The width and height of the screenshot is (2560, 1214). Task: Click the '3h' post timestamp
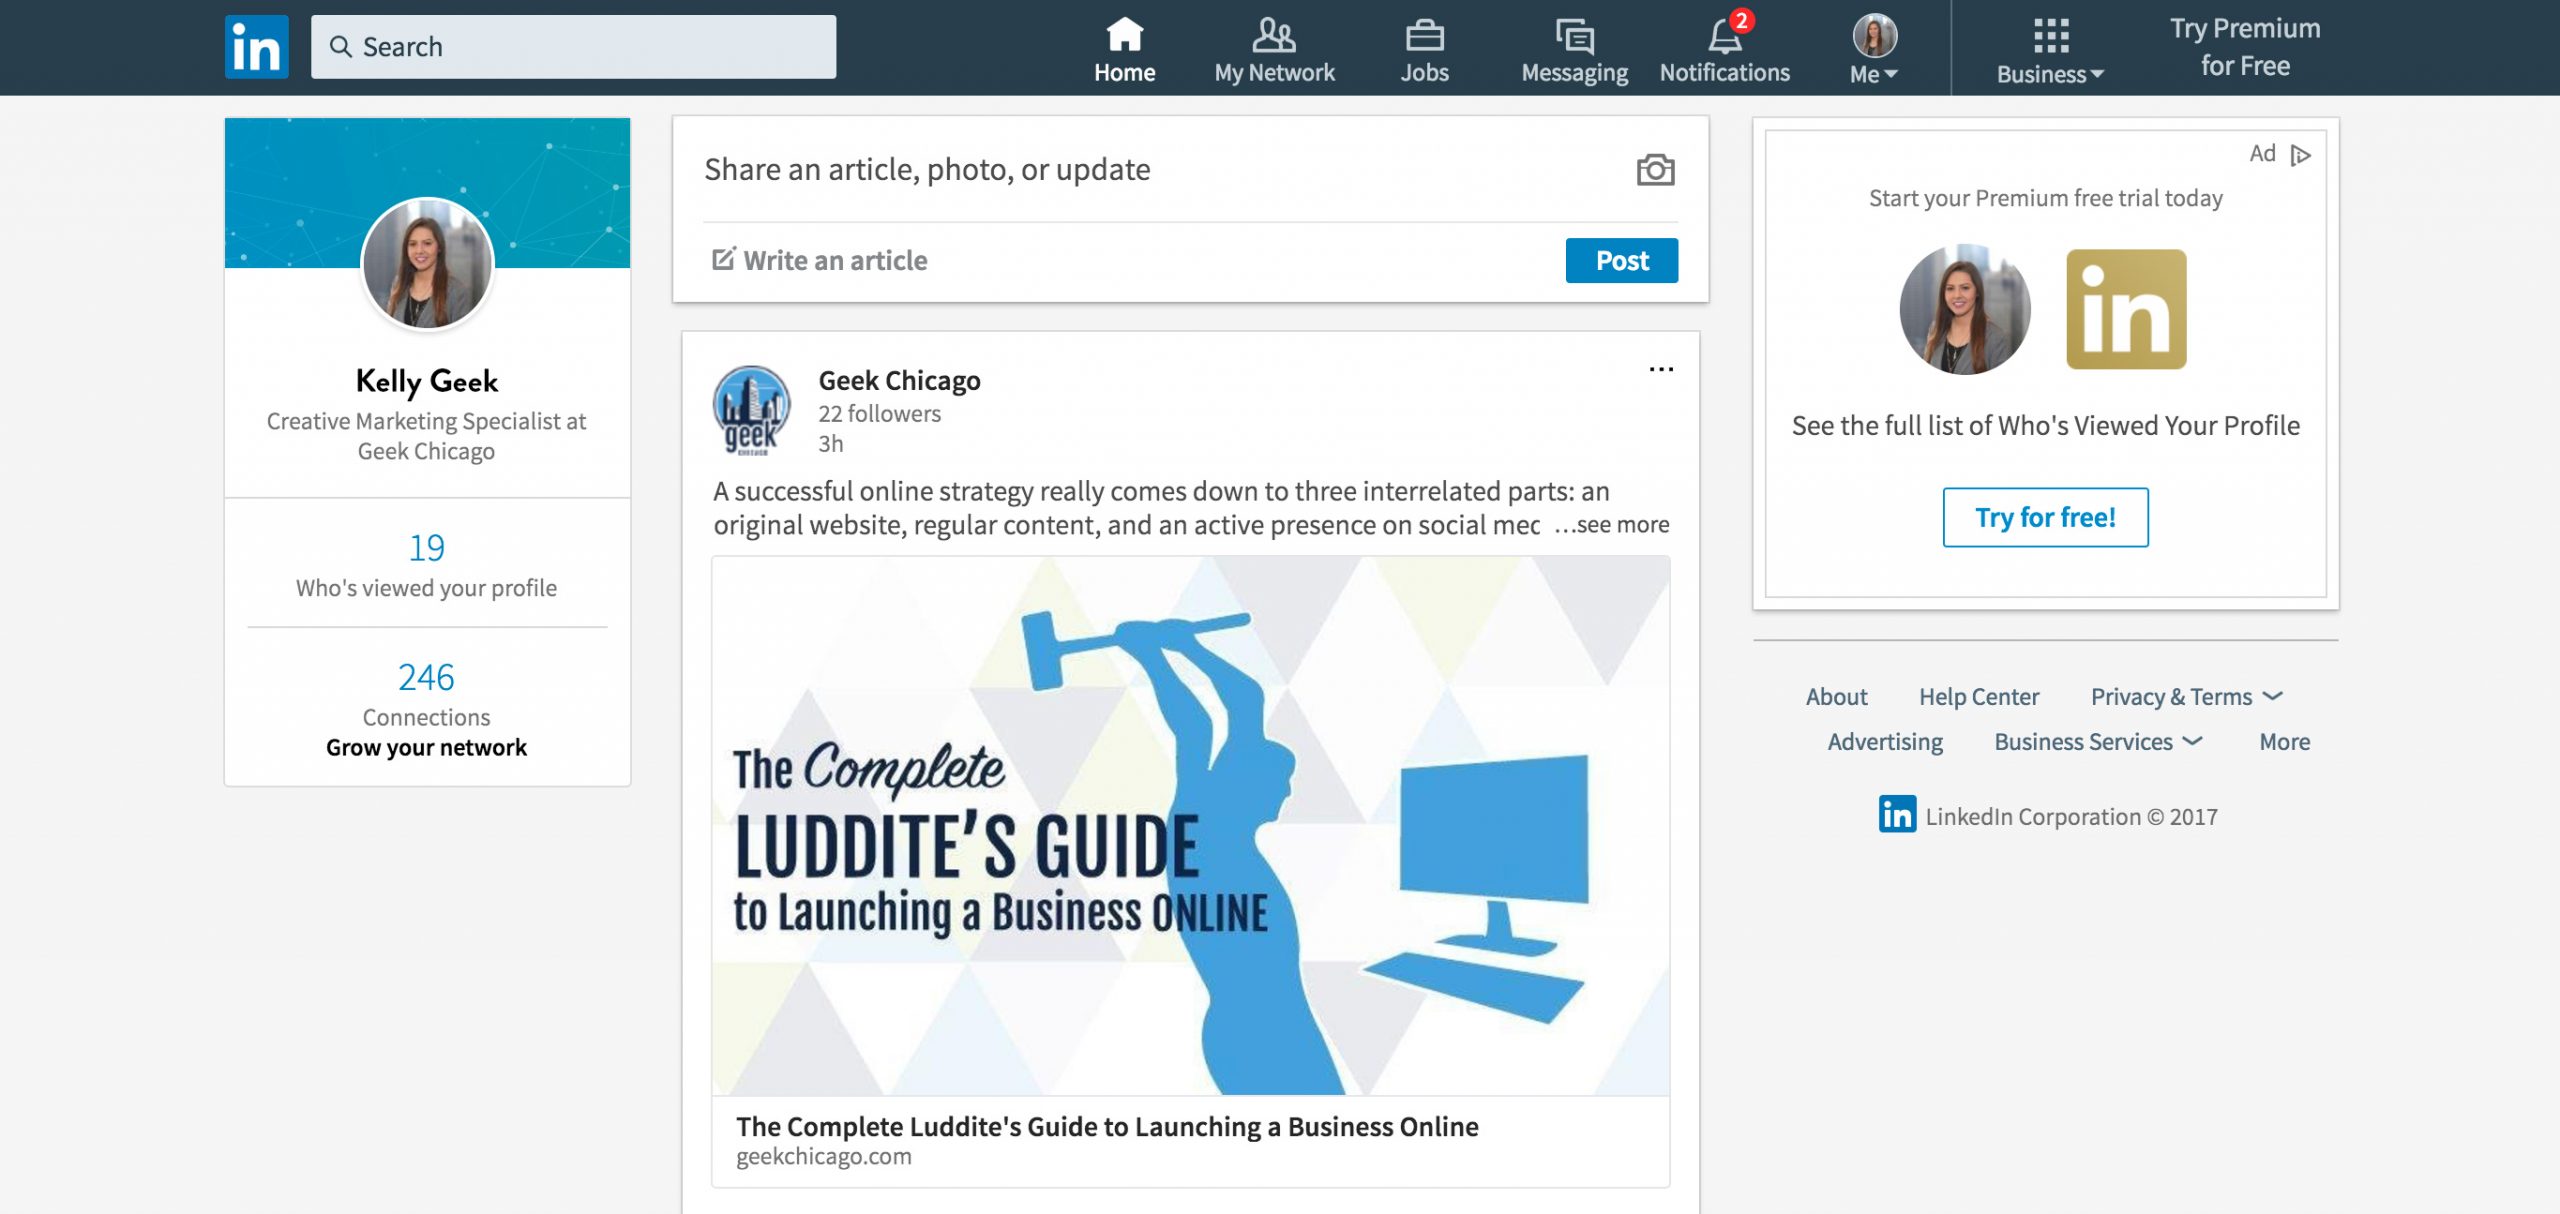point(830,443)
